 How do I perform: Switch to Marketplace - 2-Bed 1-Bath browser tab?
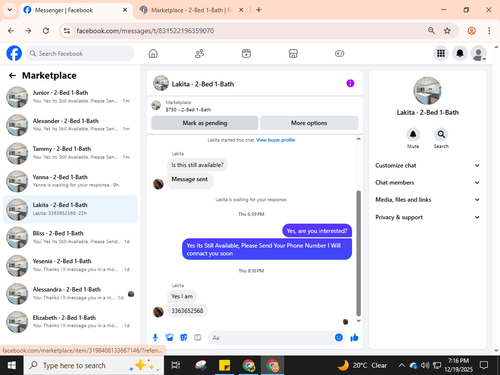click(x=191, y=10)
